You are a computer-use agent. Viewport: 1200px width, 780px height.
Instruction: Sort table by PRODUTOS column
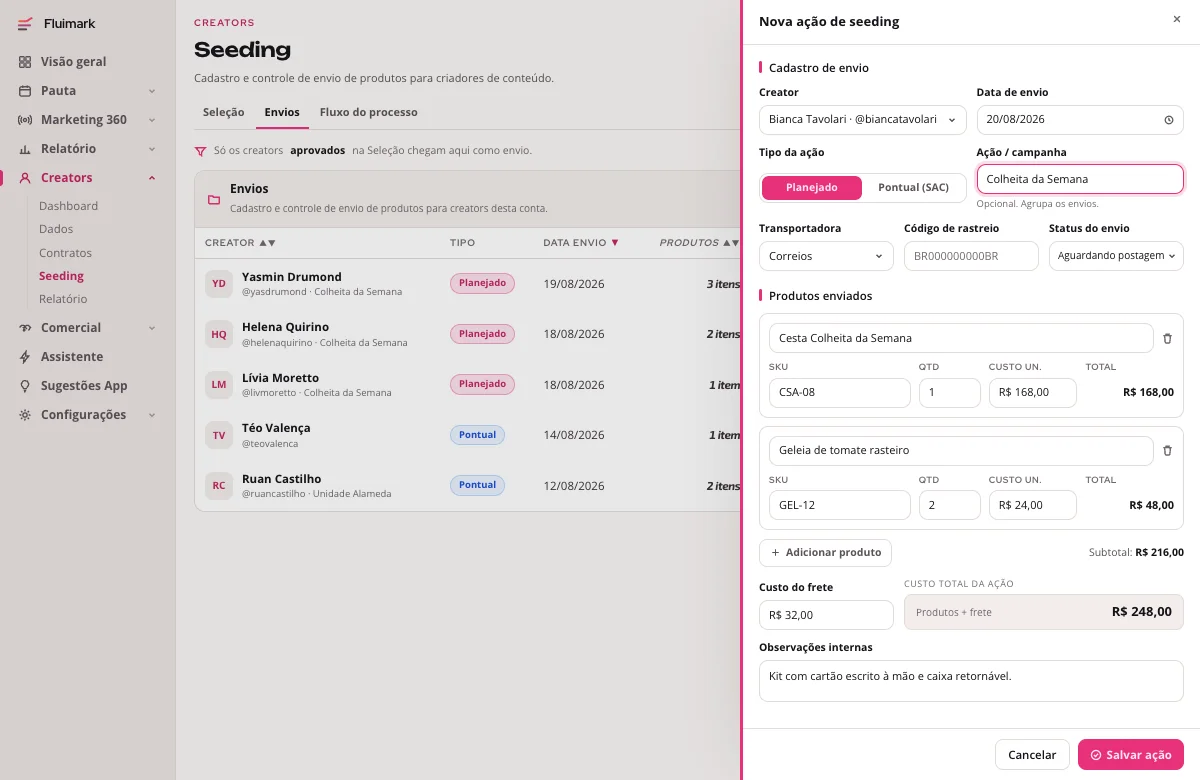tap(699, 243)
